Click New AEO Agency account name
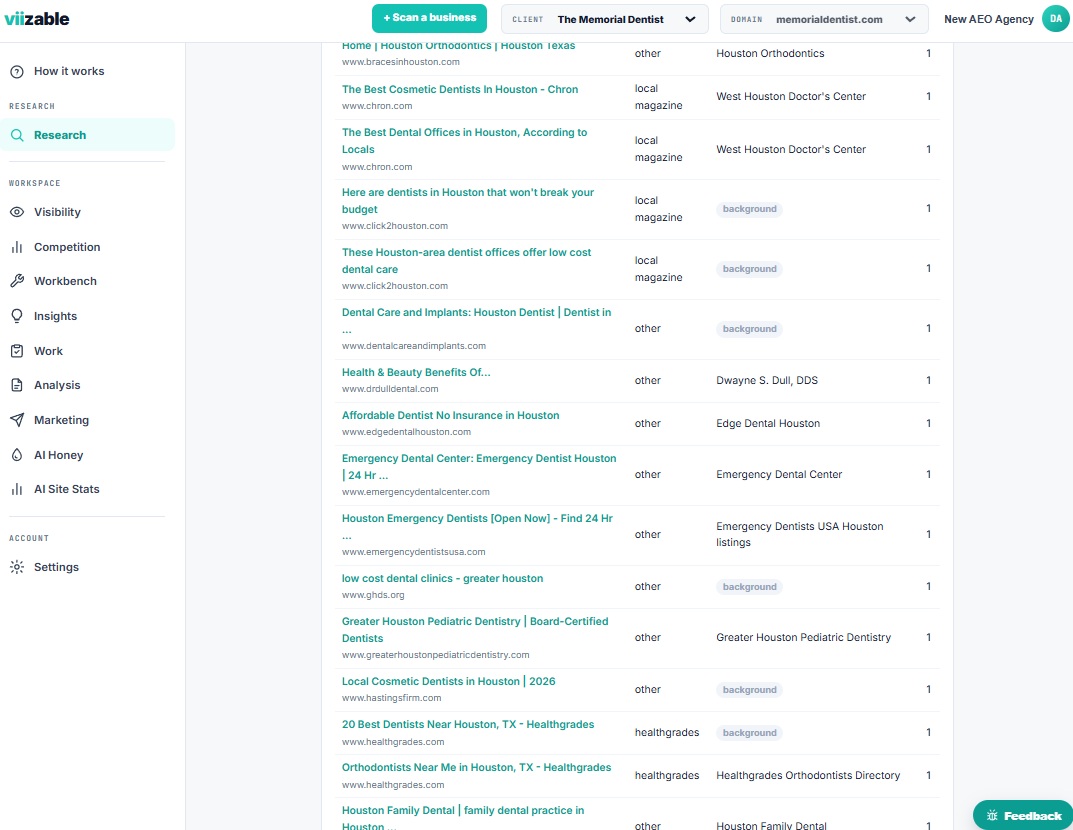 tap(989, 19)
